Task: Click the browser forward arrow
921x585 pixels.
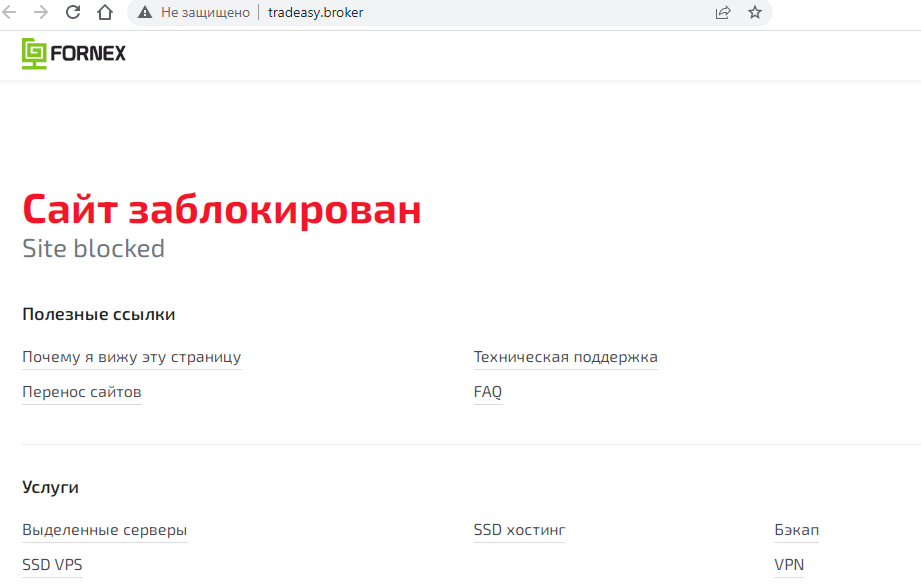Action: (x=41, y=13)
